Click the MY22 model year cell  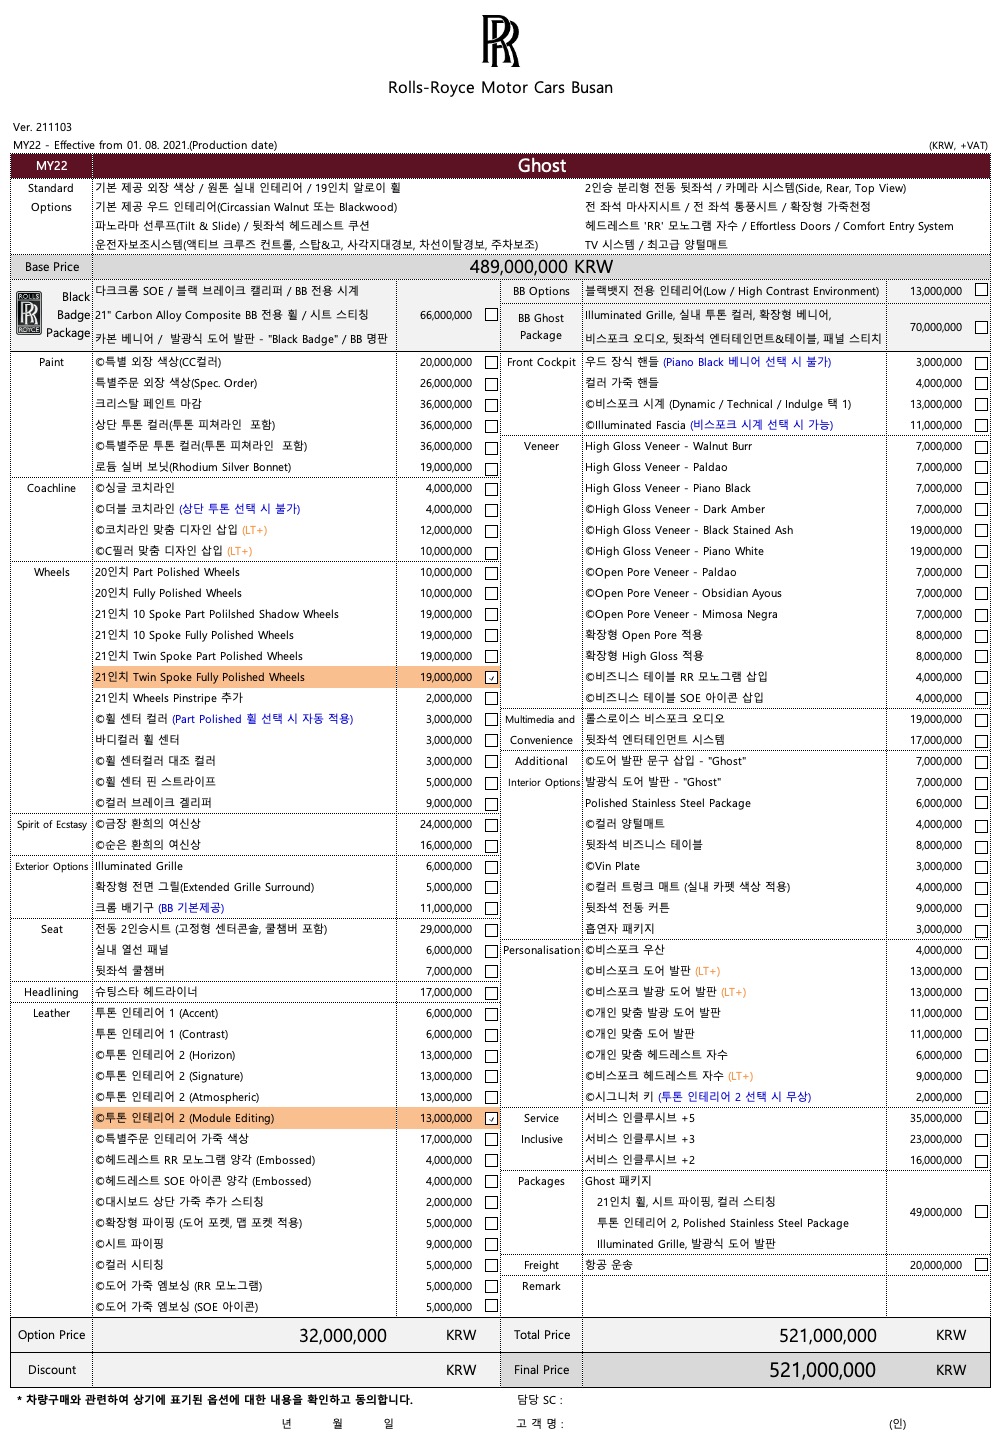[52, 166]
